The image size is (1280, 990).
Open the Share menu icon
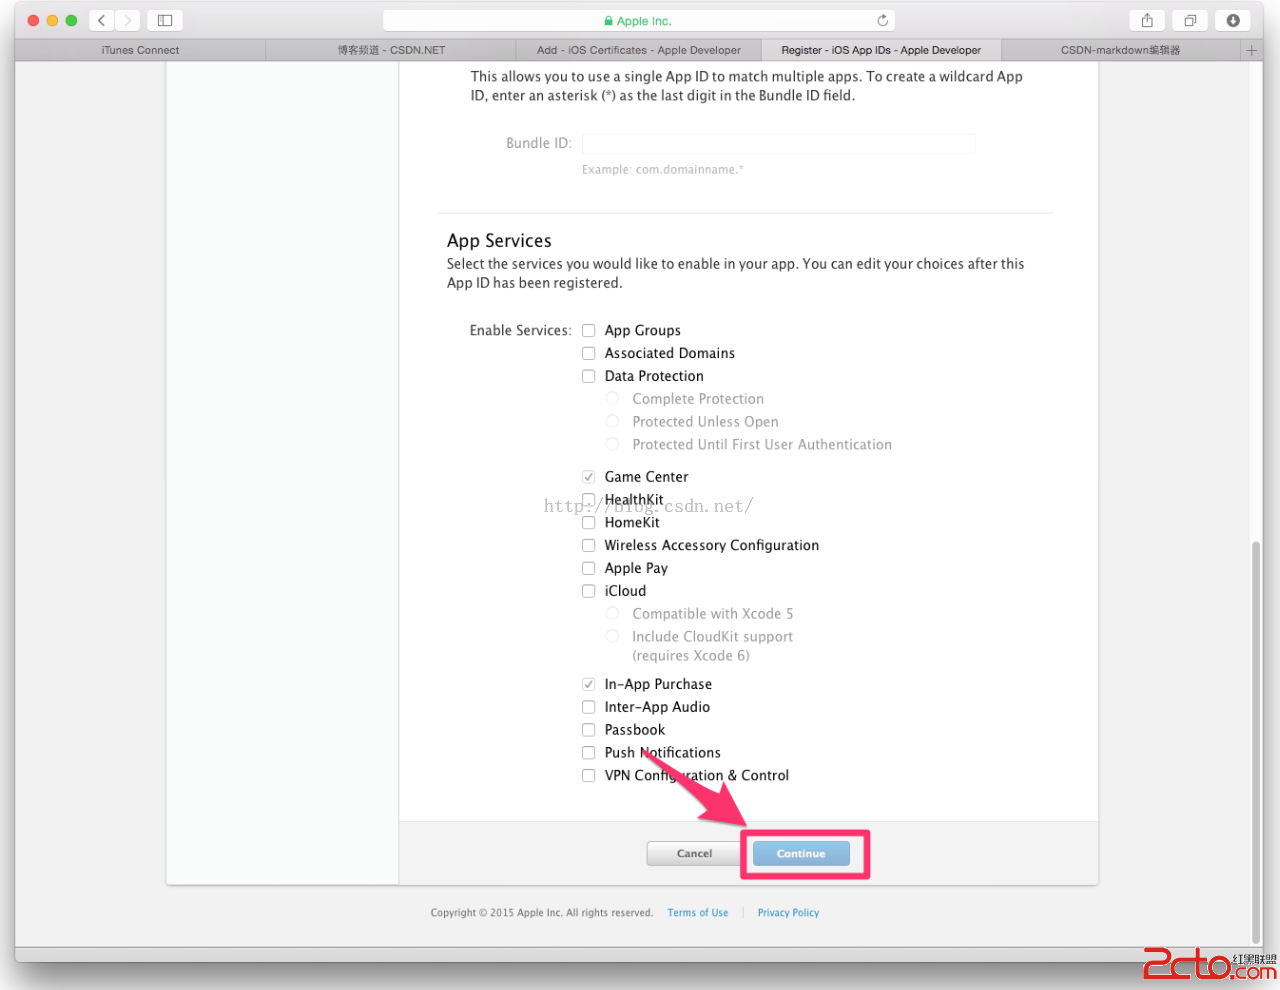(x=1147, y=20)
